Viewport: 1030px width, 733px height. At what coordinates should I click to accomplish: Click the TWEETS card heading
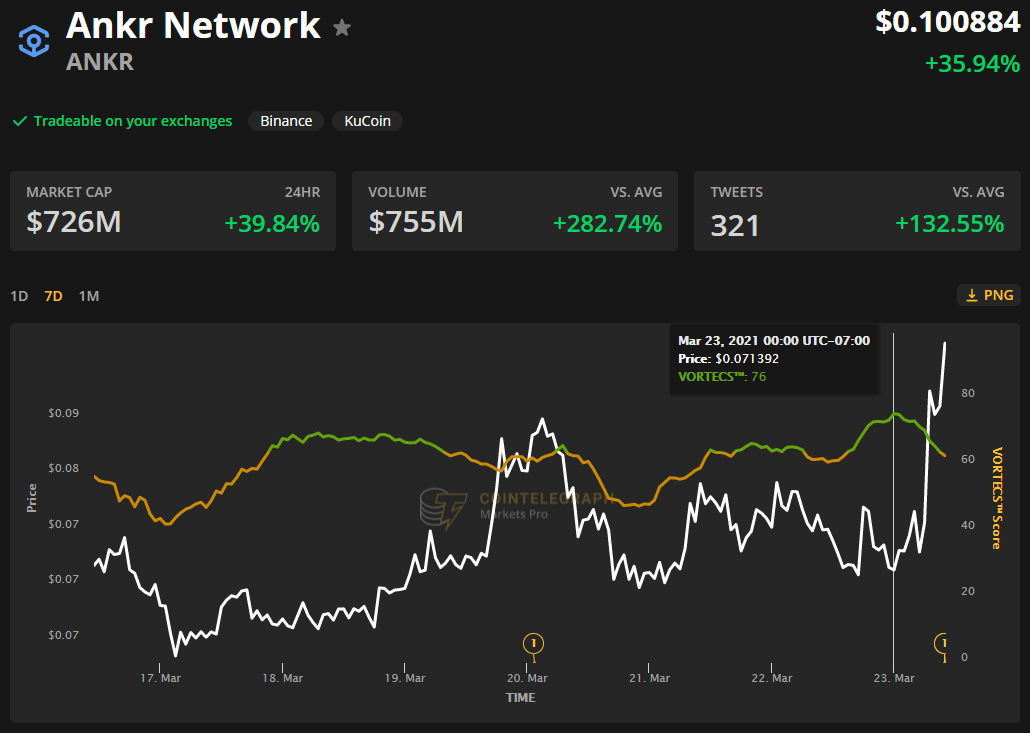click(736, 192)
